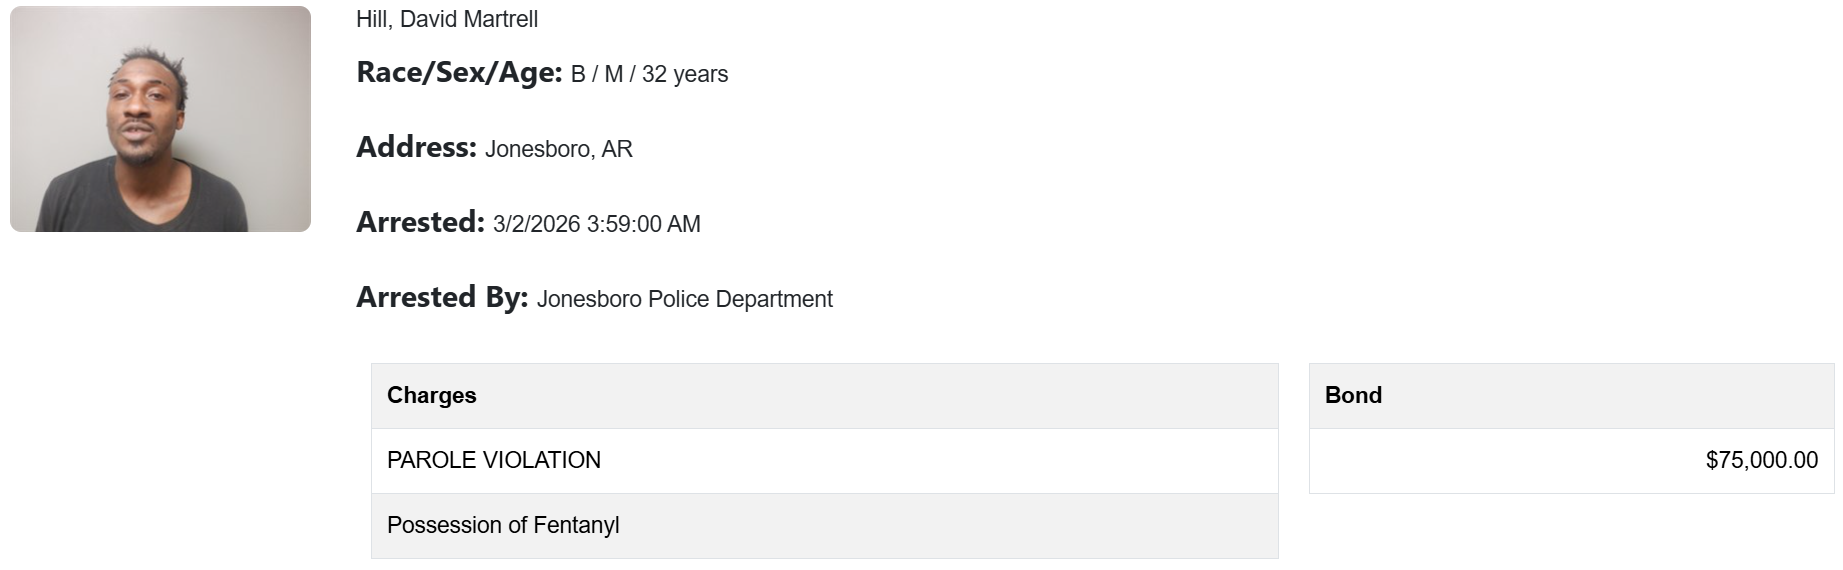Click the M sex value
1843x570 pixels.
[x=613, y=74]
